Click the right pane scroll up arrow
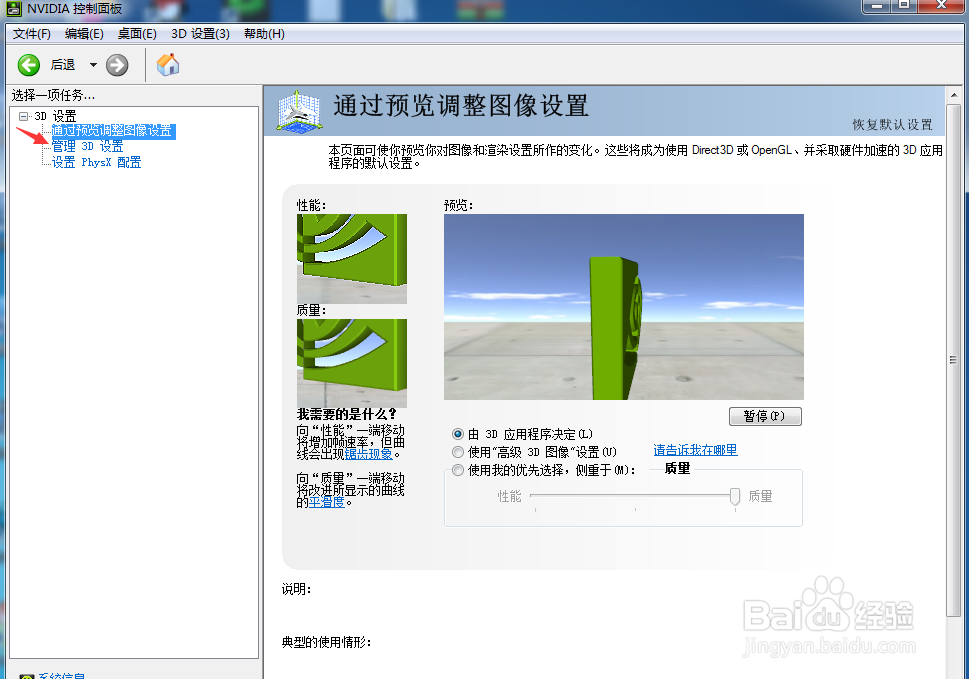 (954, 96)
